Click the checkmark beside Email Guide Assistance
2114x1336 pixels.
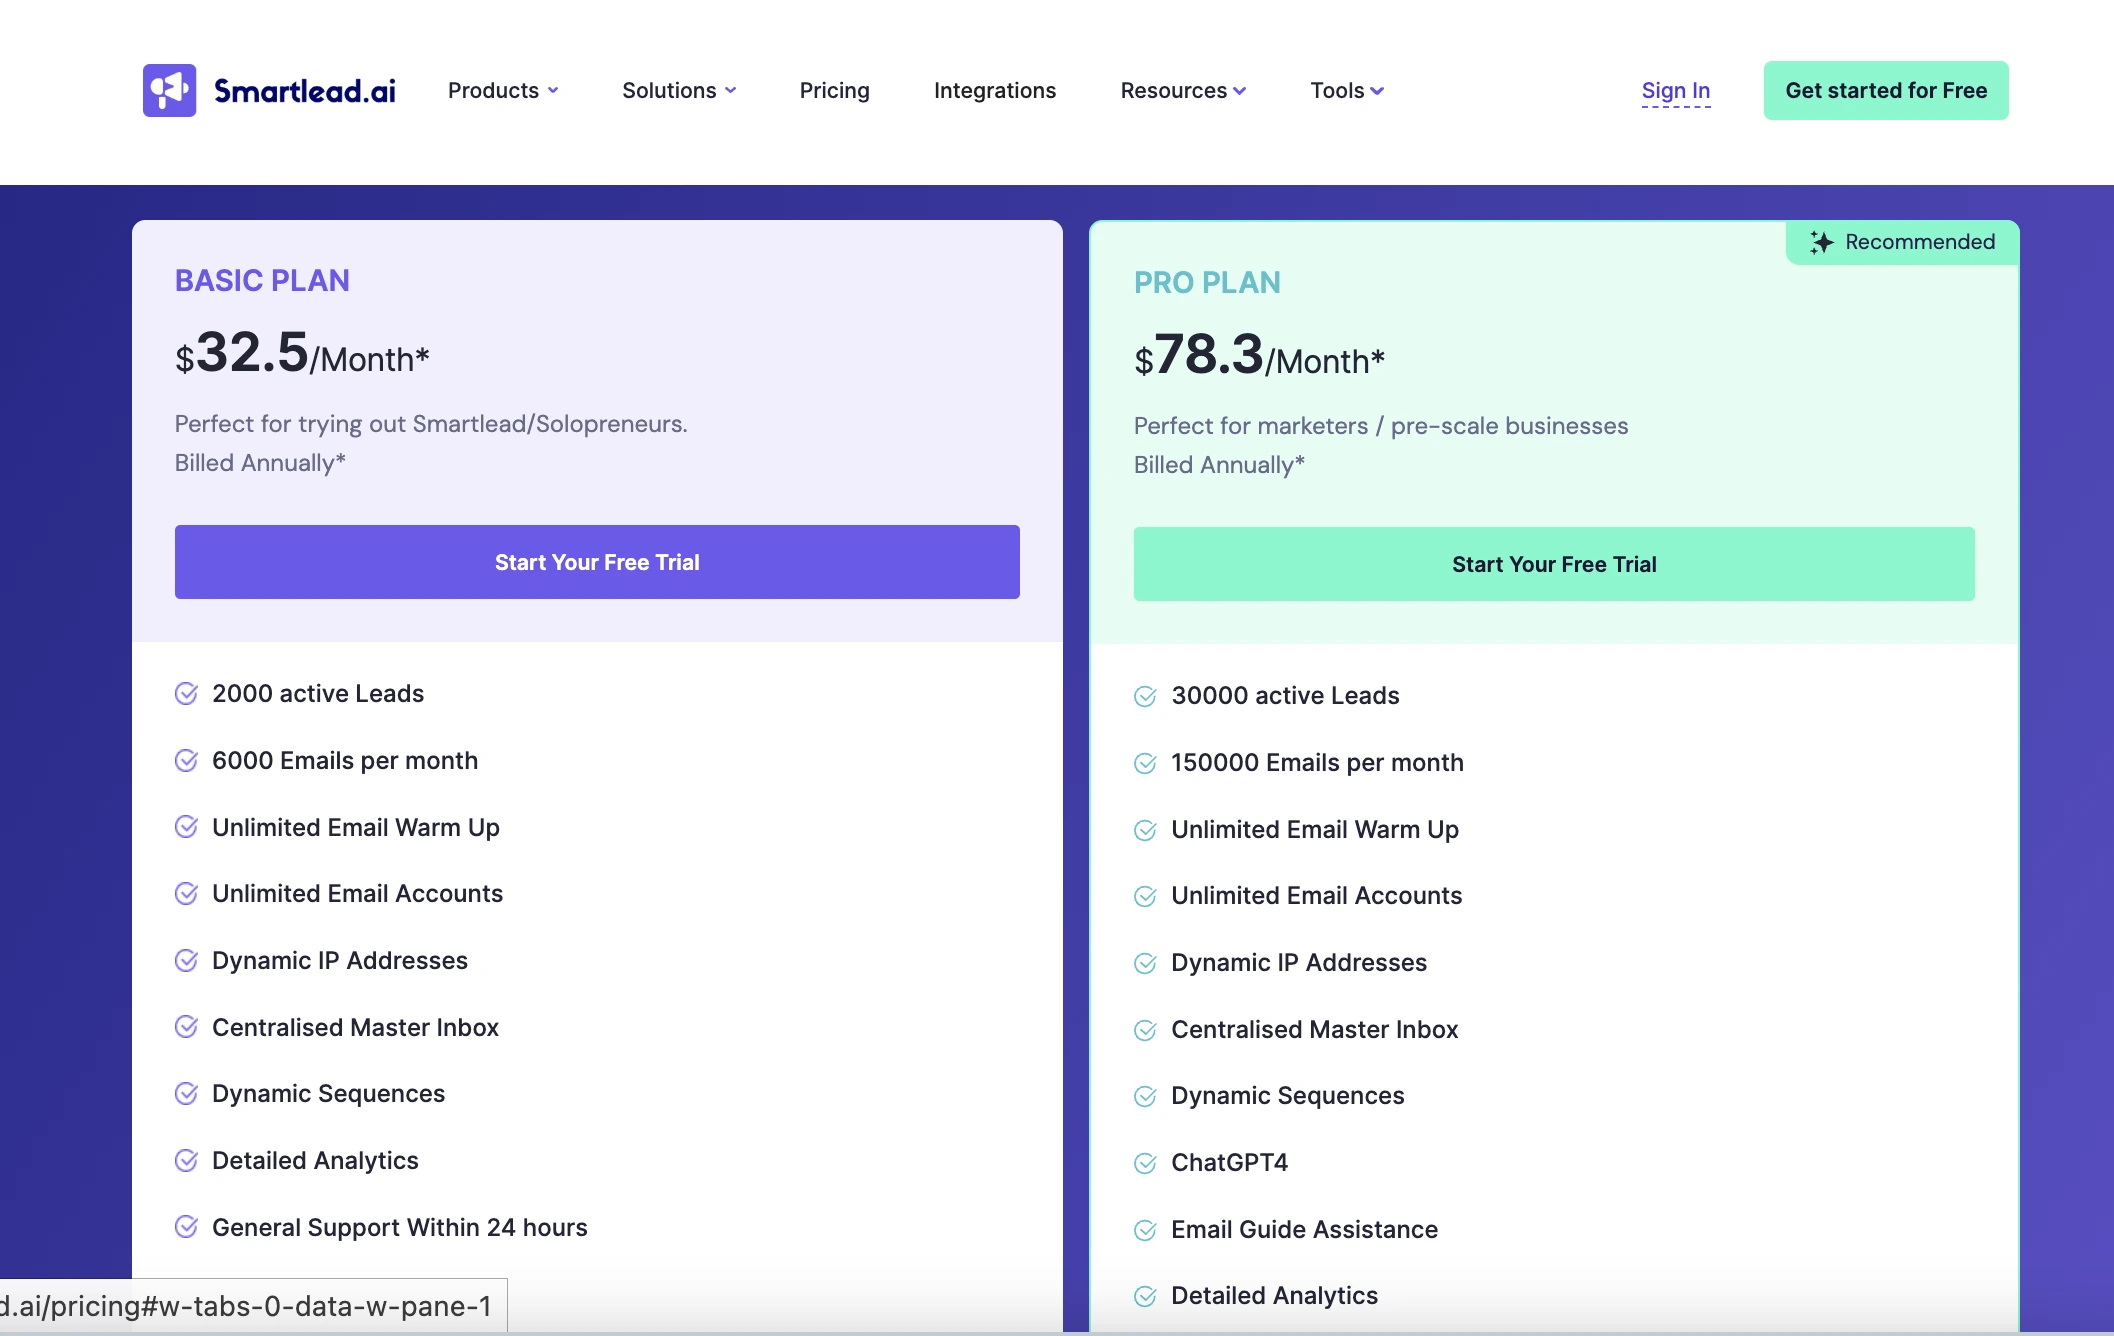click(x=1146, y=1230)
